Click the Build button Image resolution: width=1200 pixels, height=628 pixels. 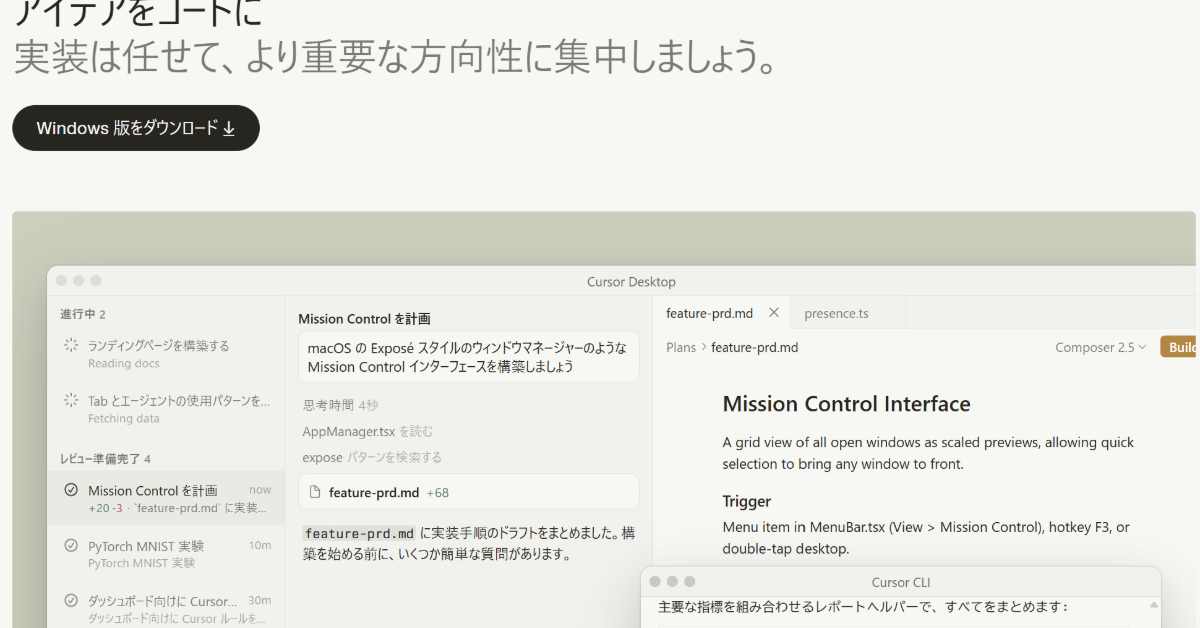(1180, 347)
